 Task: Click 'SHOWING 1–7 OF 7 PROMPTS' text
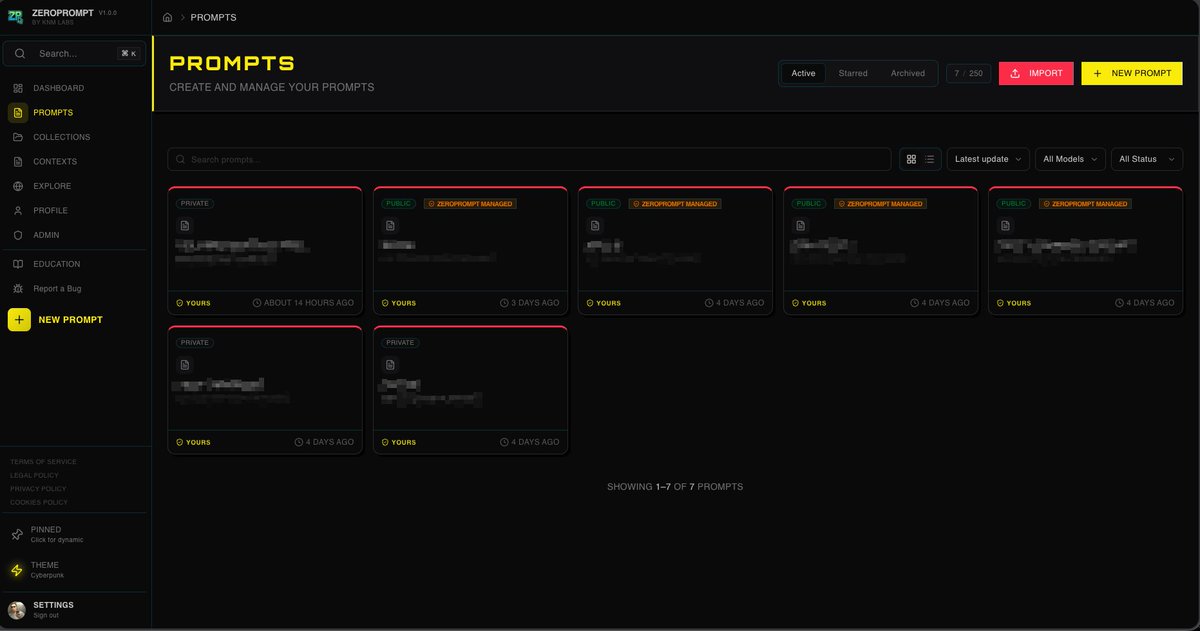675,487
